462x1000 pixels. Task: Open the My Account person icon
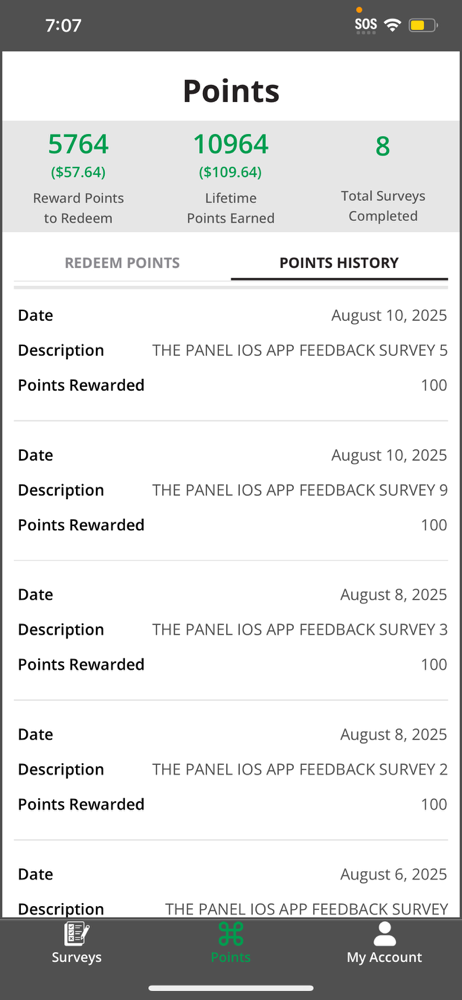click(x=384, y=934)
